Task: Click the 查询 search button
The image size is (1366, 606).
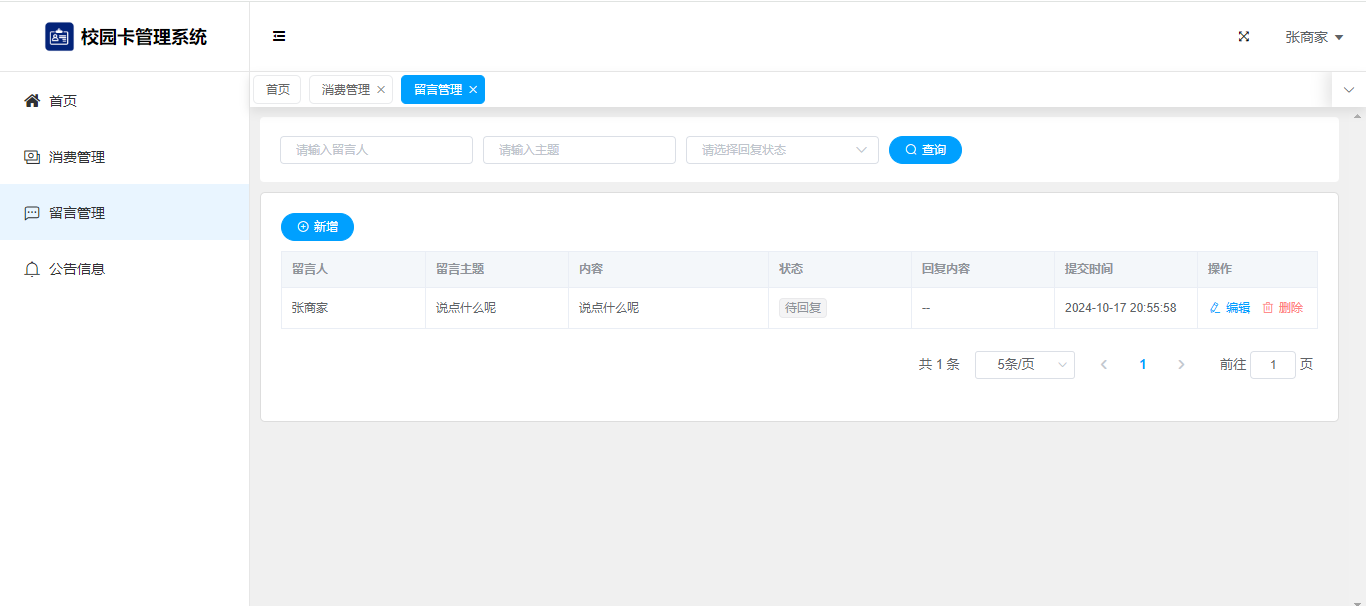Action: 925,150
